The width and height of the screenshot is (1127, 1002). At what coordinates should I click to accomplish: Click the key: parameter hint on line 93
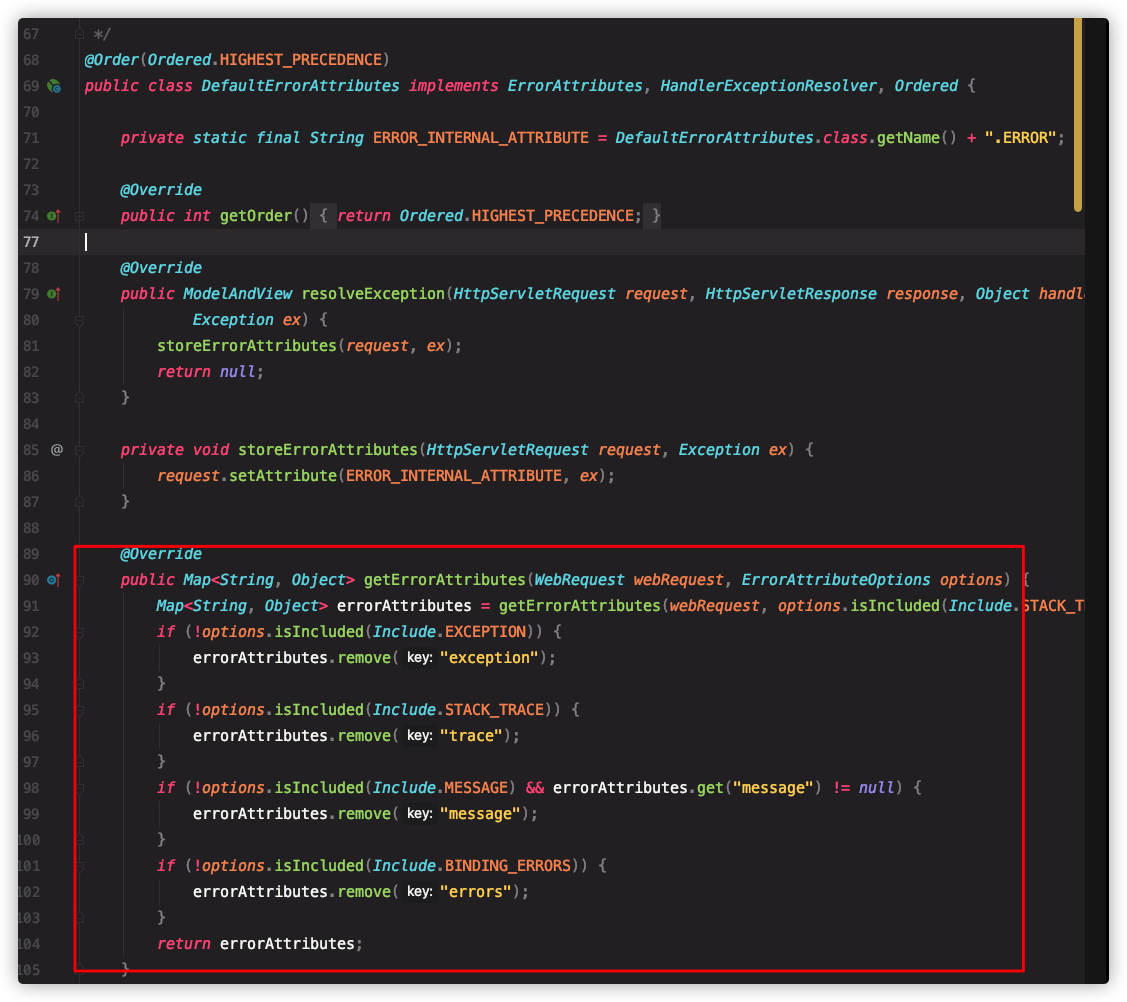[x=419, y=658]
